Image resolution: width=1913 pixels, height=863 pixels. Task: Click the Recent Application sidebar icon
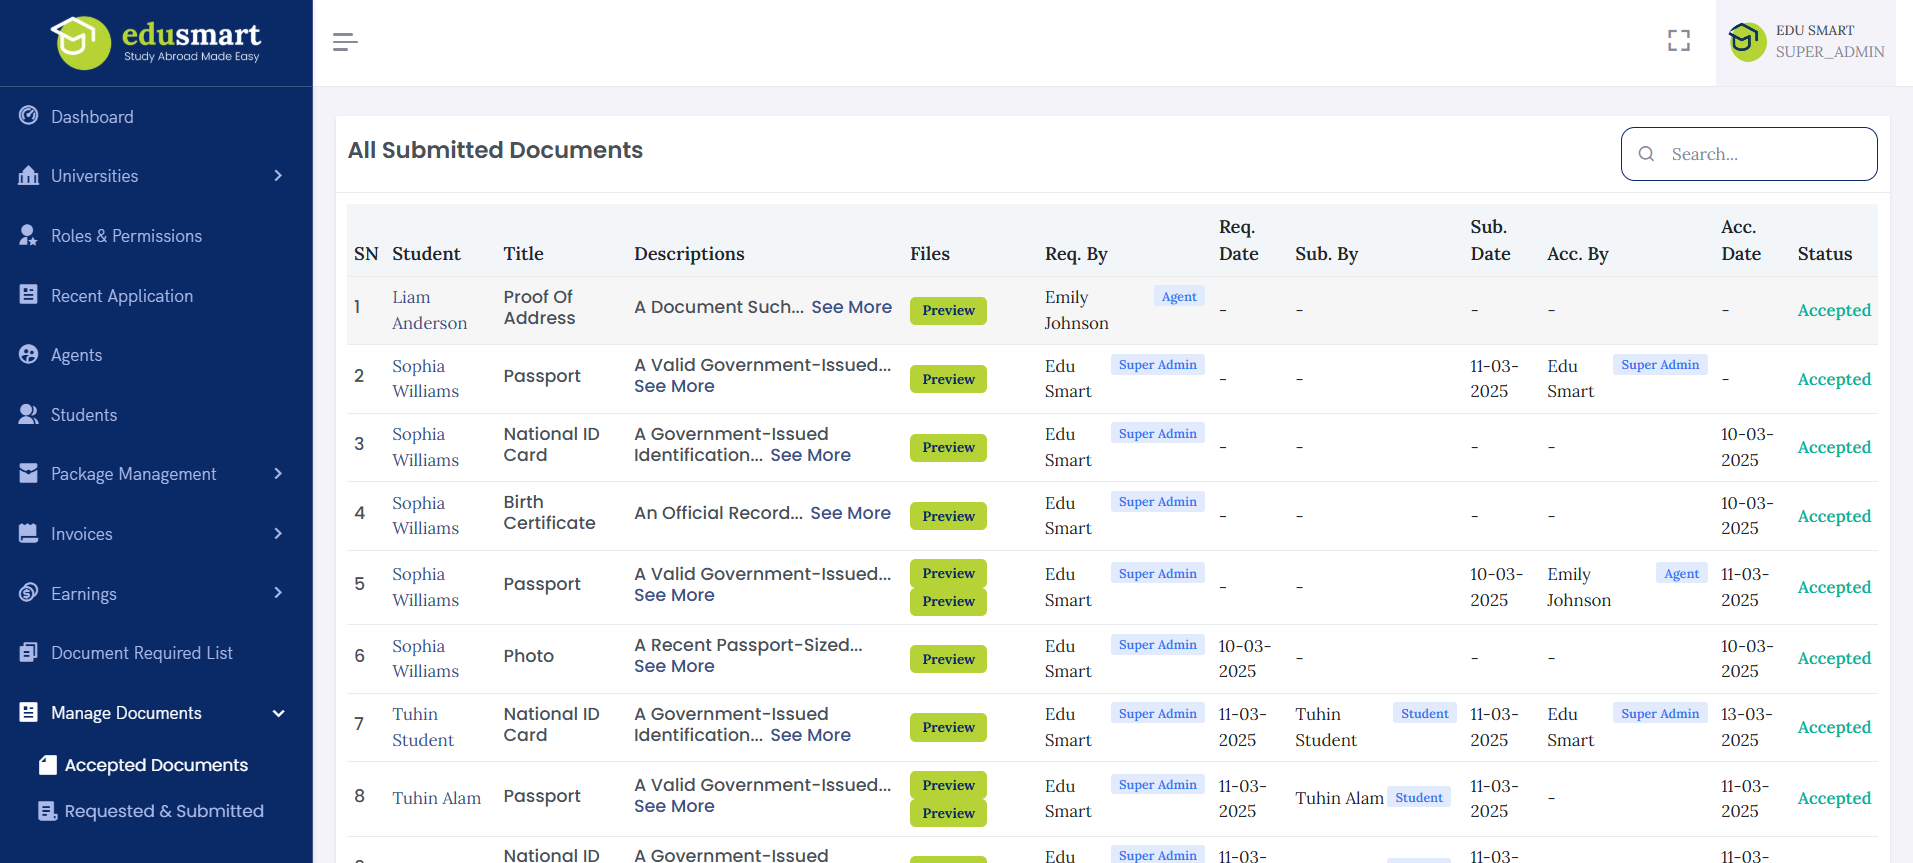coord(29,295)
